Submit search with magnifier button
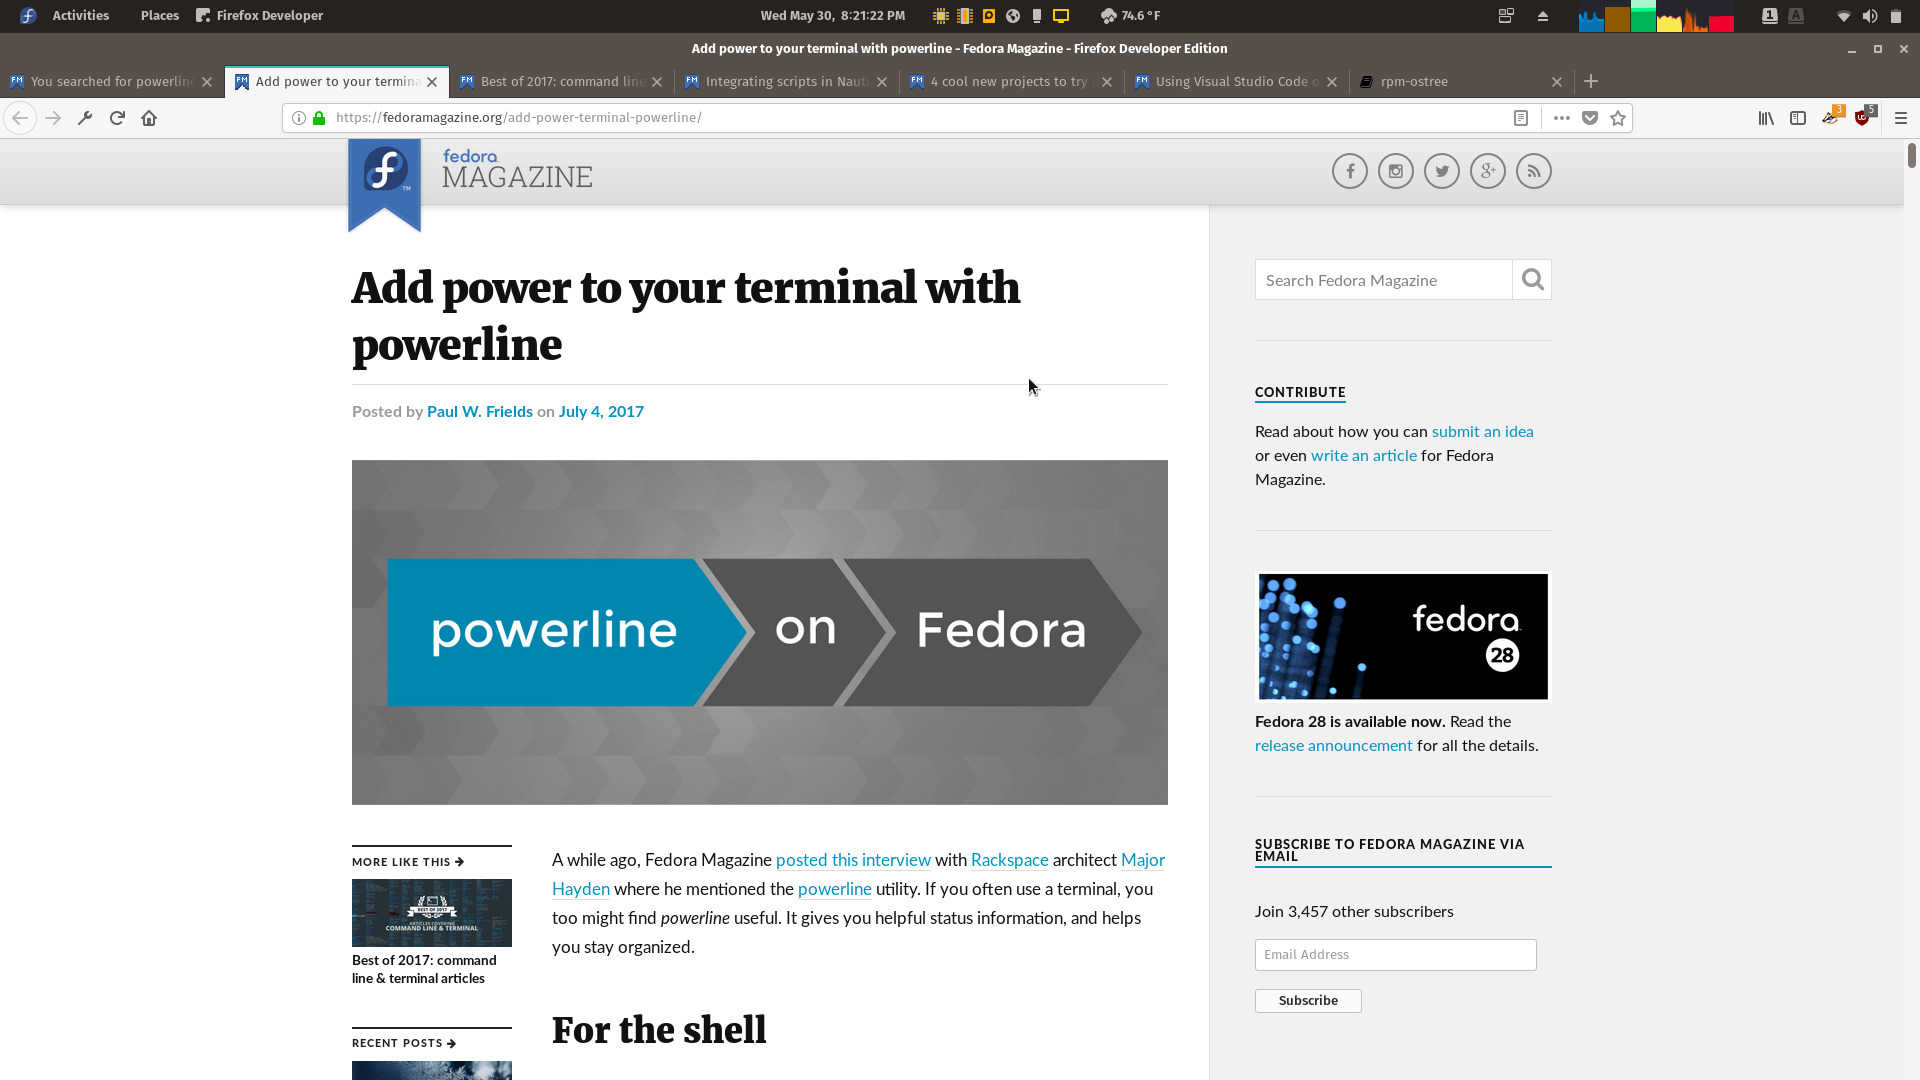 pos(1532,280)
